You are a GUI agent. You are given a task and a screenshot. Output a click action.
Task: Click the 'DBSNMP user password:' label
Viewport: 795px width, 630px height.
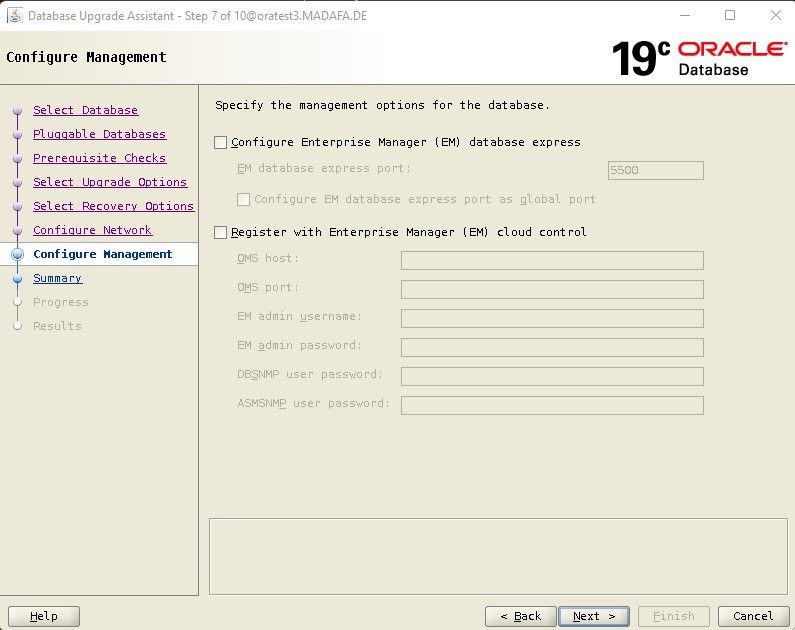pyautogui.click(x=310, y=374)
